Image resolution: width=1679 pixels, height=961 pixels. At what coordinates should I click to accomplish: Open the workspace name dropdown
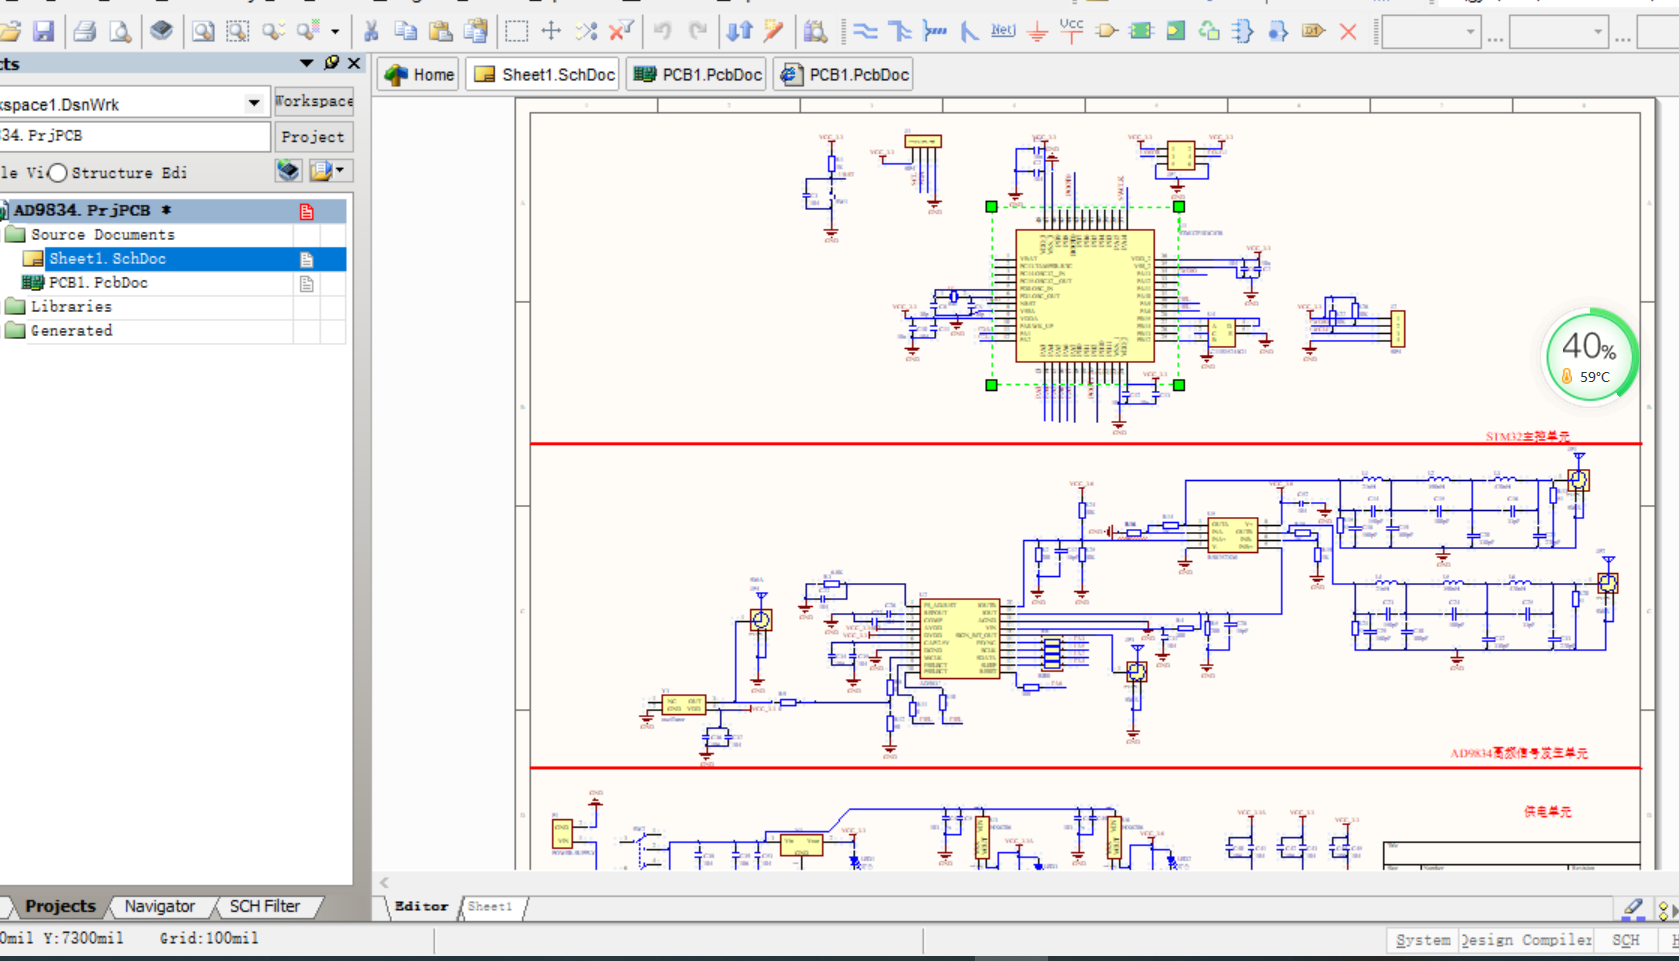254,103
